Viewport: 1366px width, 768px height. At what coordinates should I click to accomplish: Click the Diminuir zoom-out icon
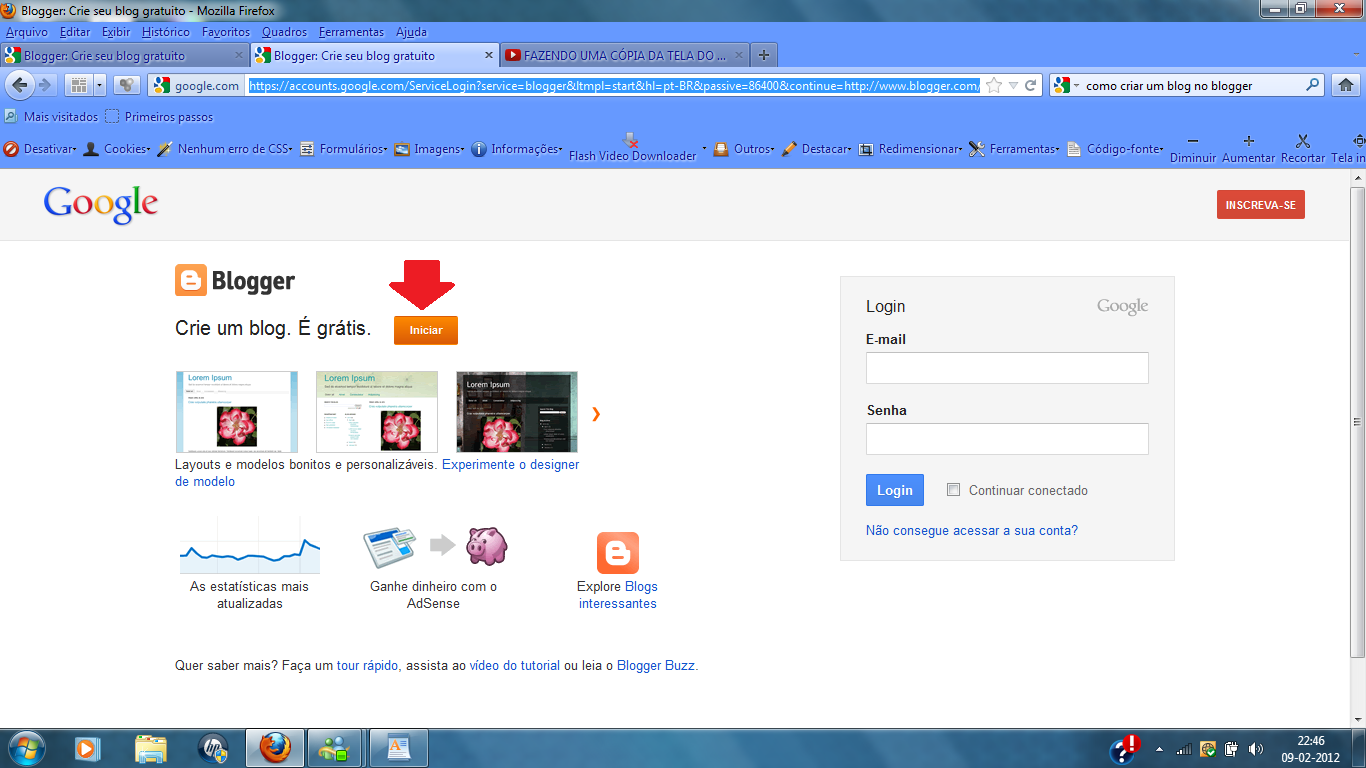pyautogui.click(x=1193, y=141)
